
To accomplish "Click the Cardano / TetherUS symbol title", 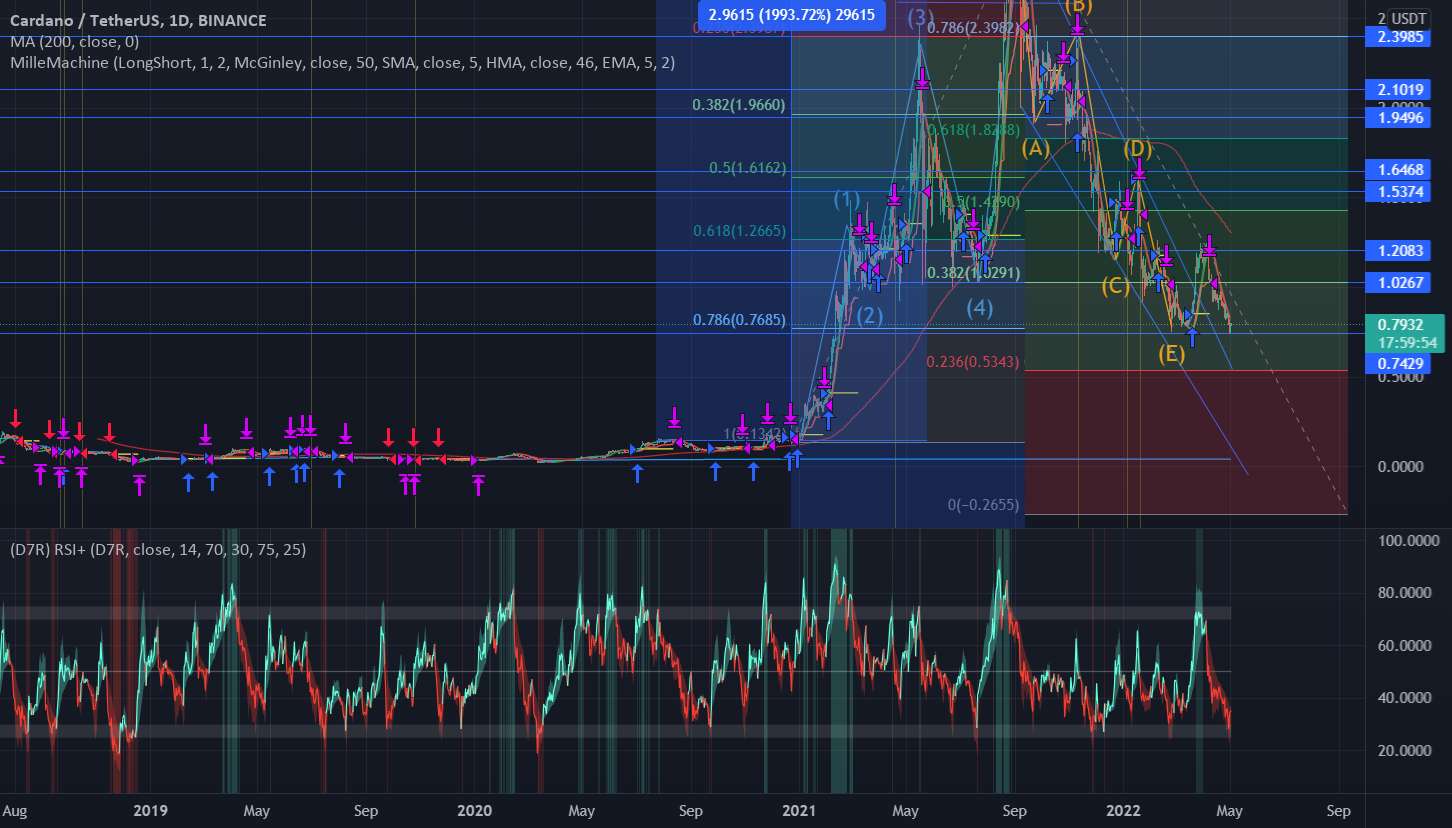I will click(x=139, y=22).
